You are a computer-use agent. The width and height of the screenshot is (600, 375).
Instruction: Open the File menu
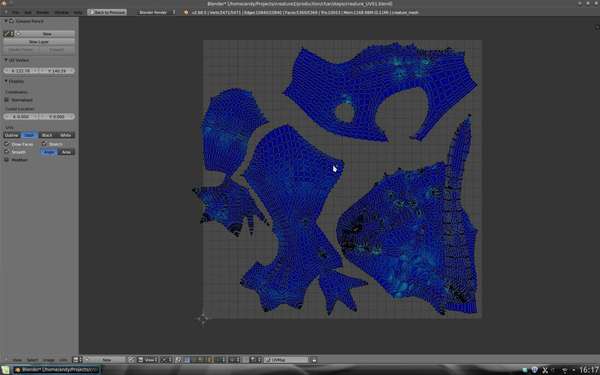click(x=16, y=12)
